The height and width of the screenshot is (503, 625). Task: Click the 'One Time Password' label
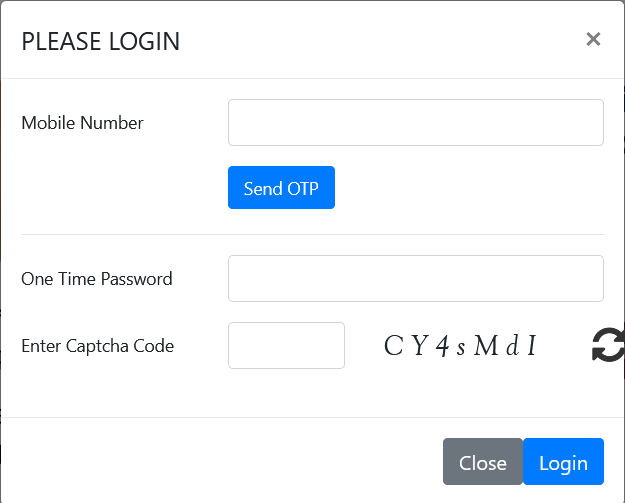[96, 279]
